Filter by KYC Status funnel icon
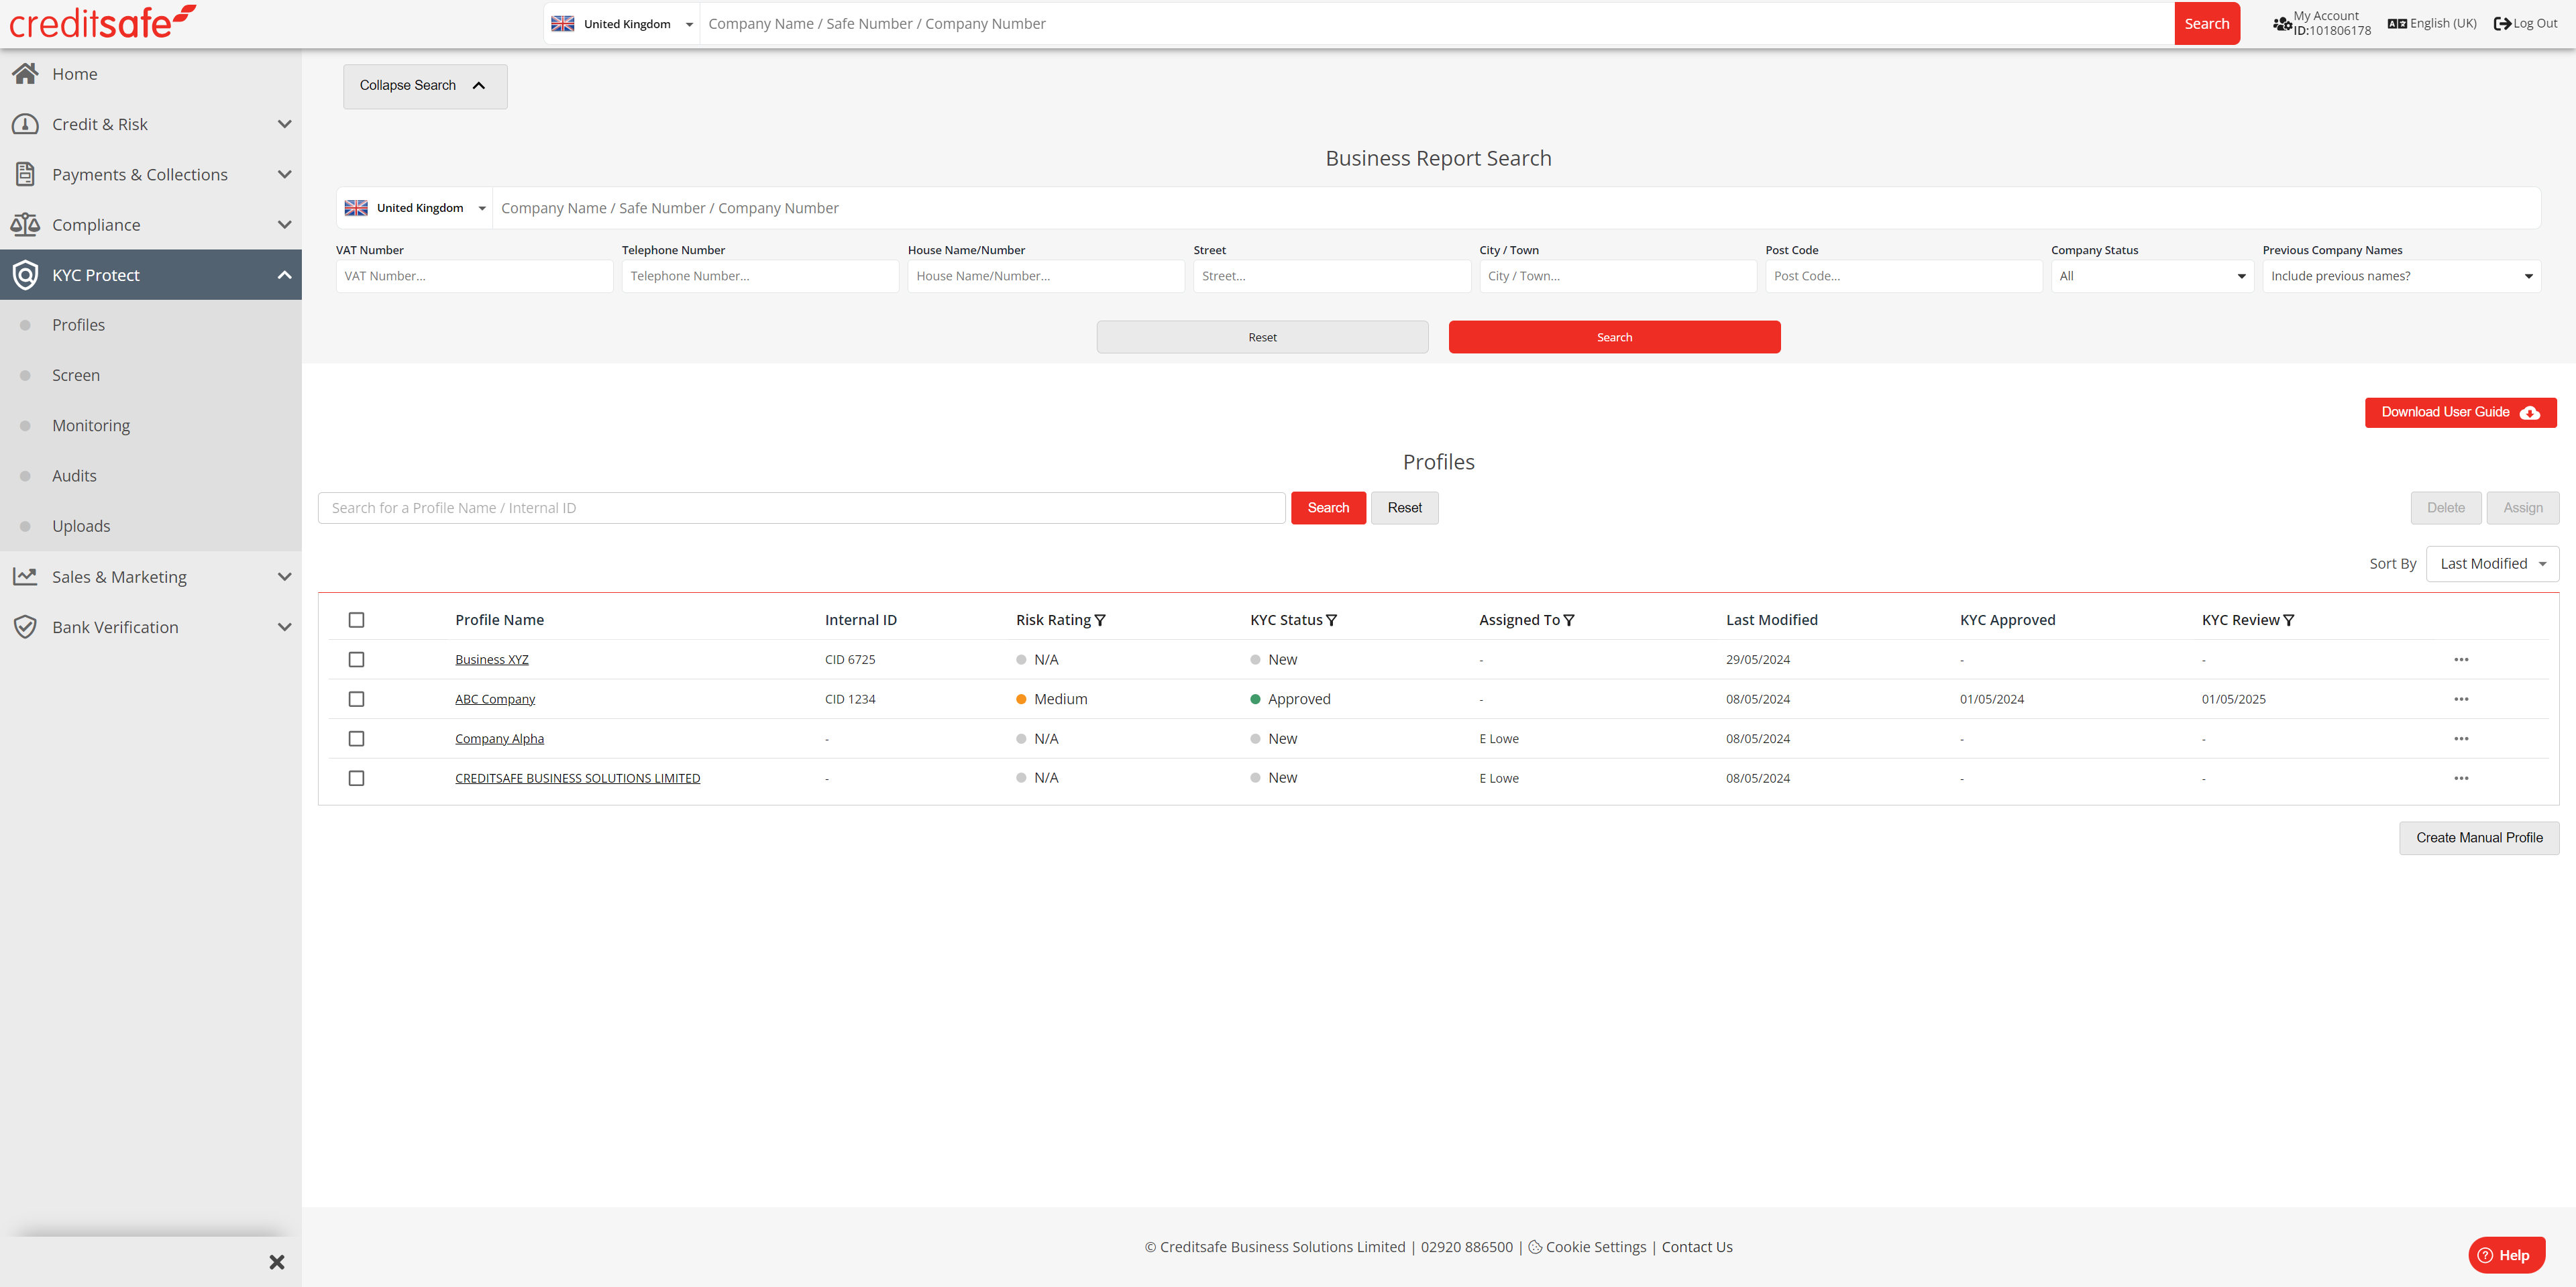The width and height of the screenshot is (2576, 1287). point(1331,620)
